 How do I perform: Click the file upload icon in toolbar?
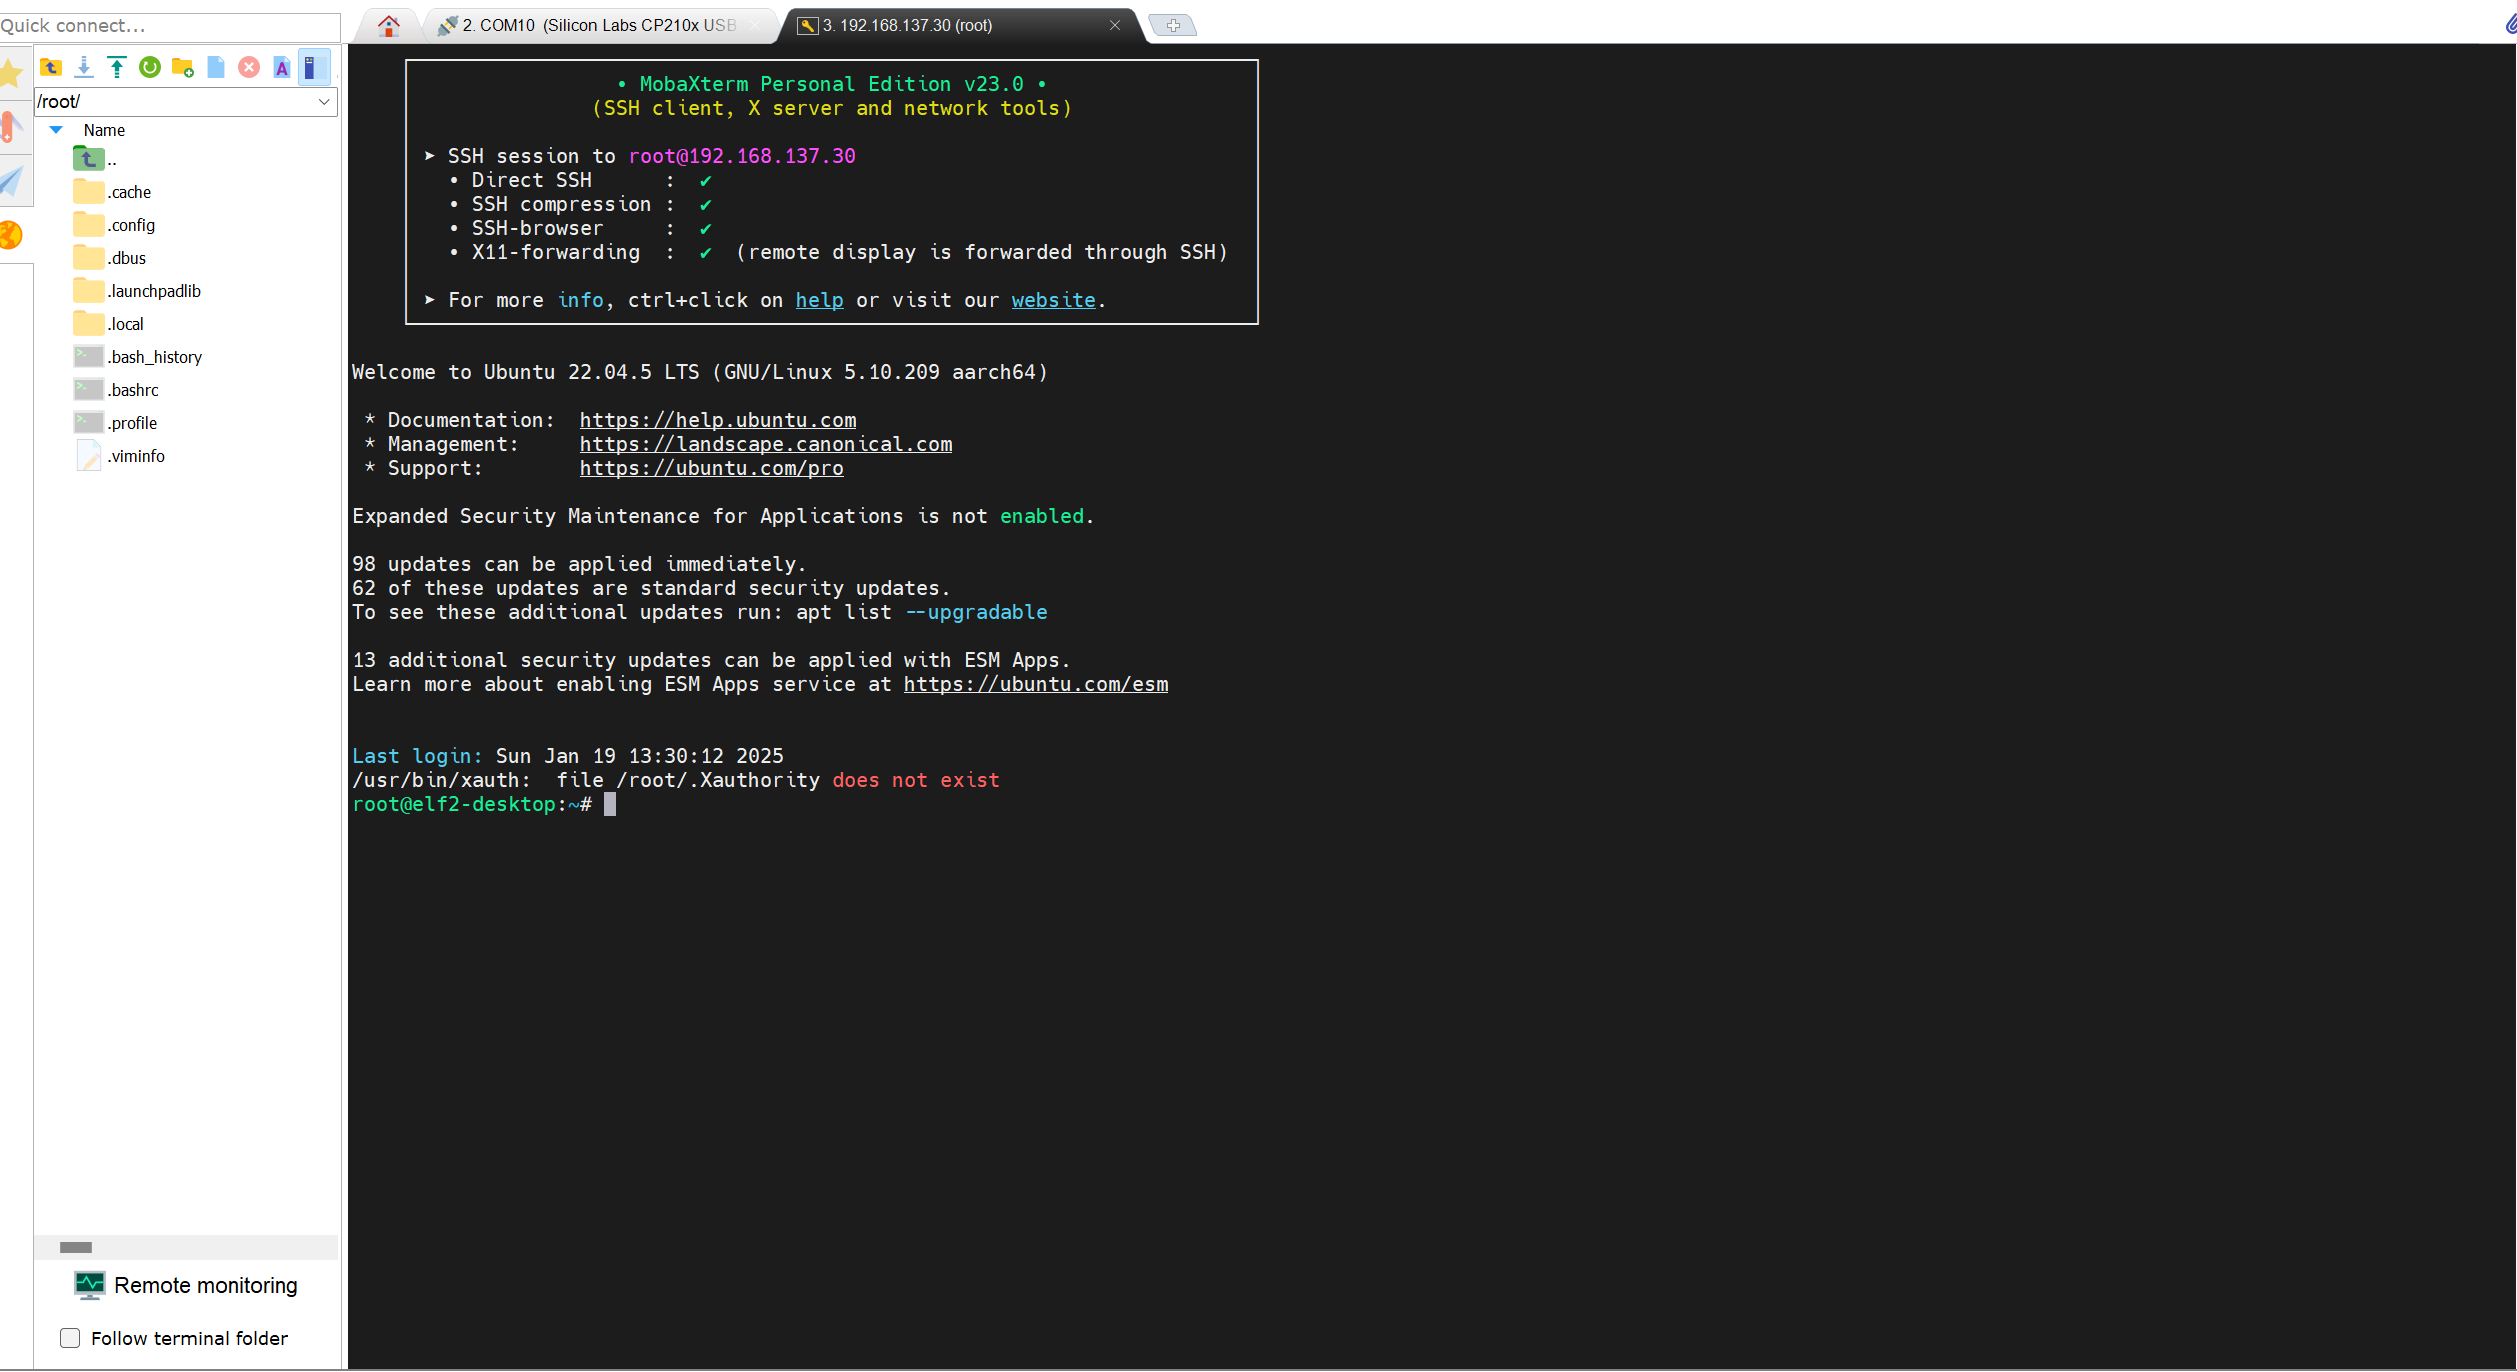pos(115,68)
